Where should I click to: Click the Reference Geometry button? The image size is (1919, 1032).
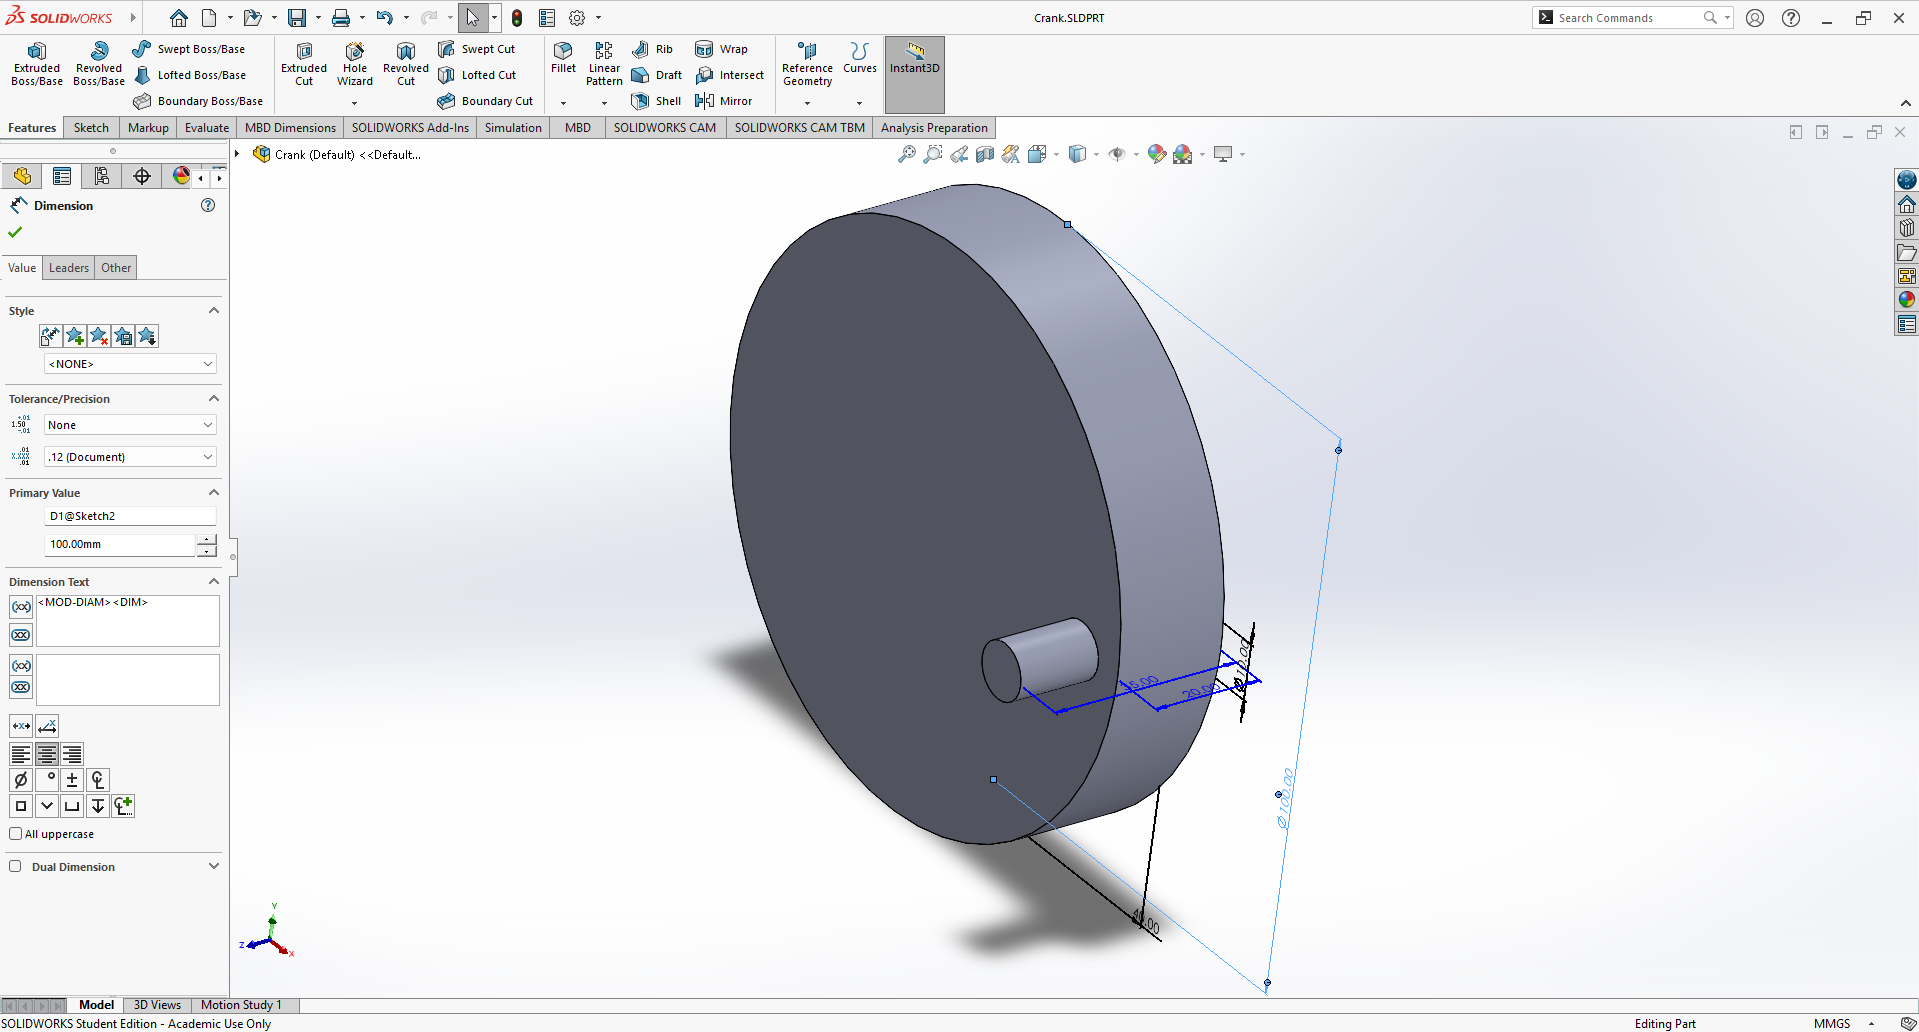click(x=807, y=64)
